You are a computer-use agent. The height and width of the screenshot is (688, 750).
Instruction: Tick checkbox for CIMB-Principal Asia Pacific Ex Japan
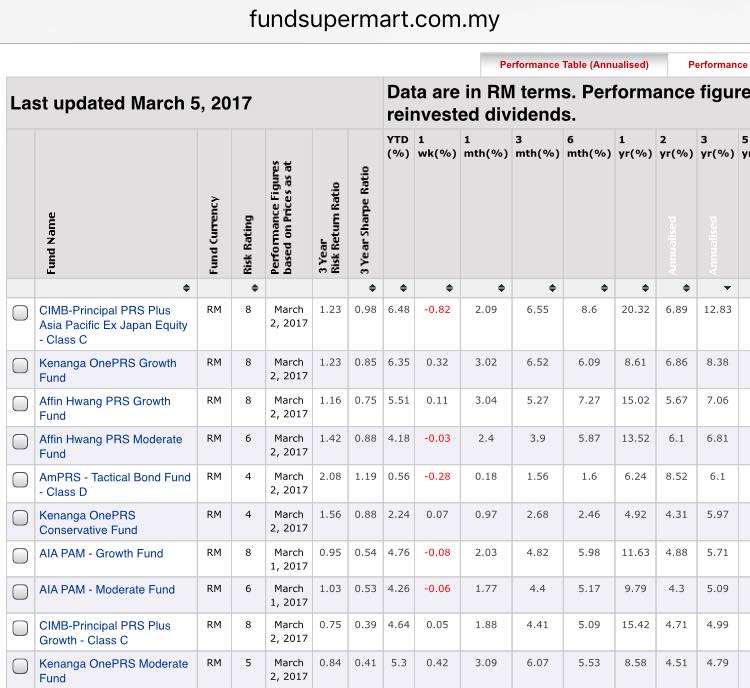[x=20, y=312]
